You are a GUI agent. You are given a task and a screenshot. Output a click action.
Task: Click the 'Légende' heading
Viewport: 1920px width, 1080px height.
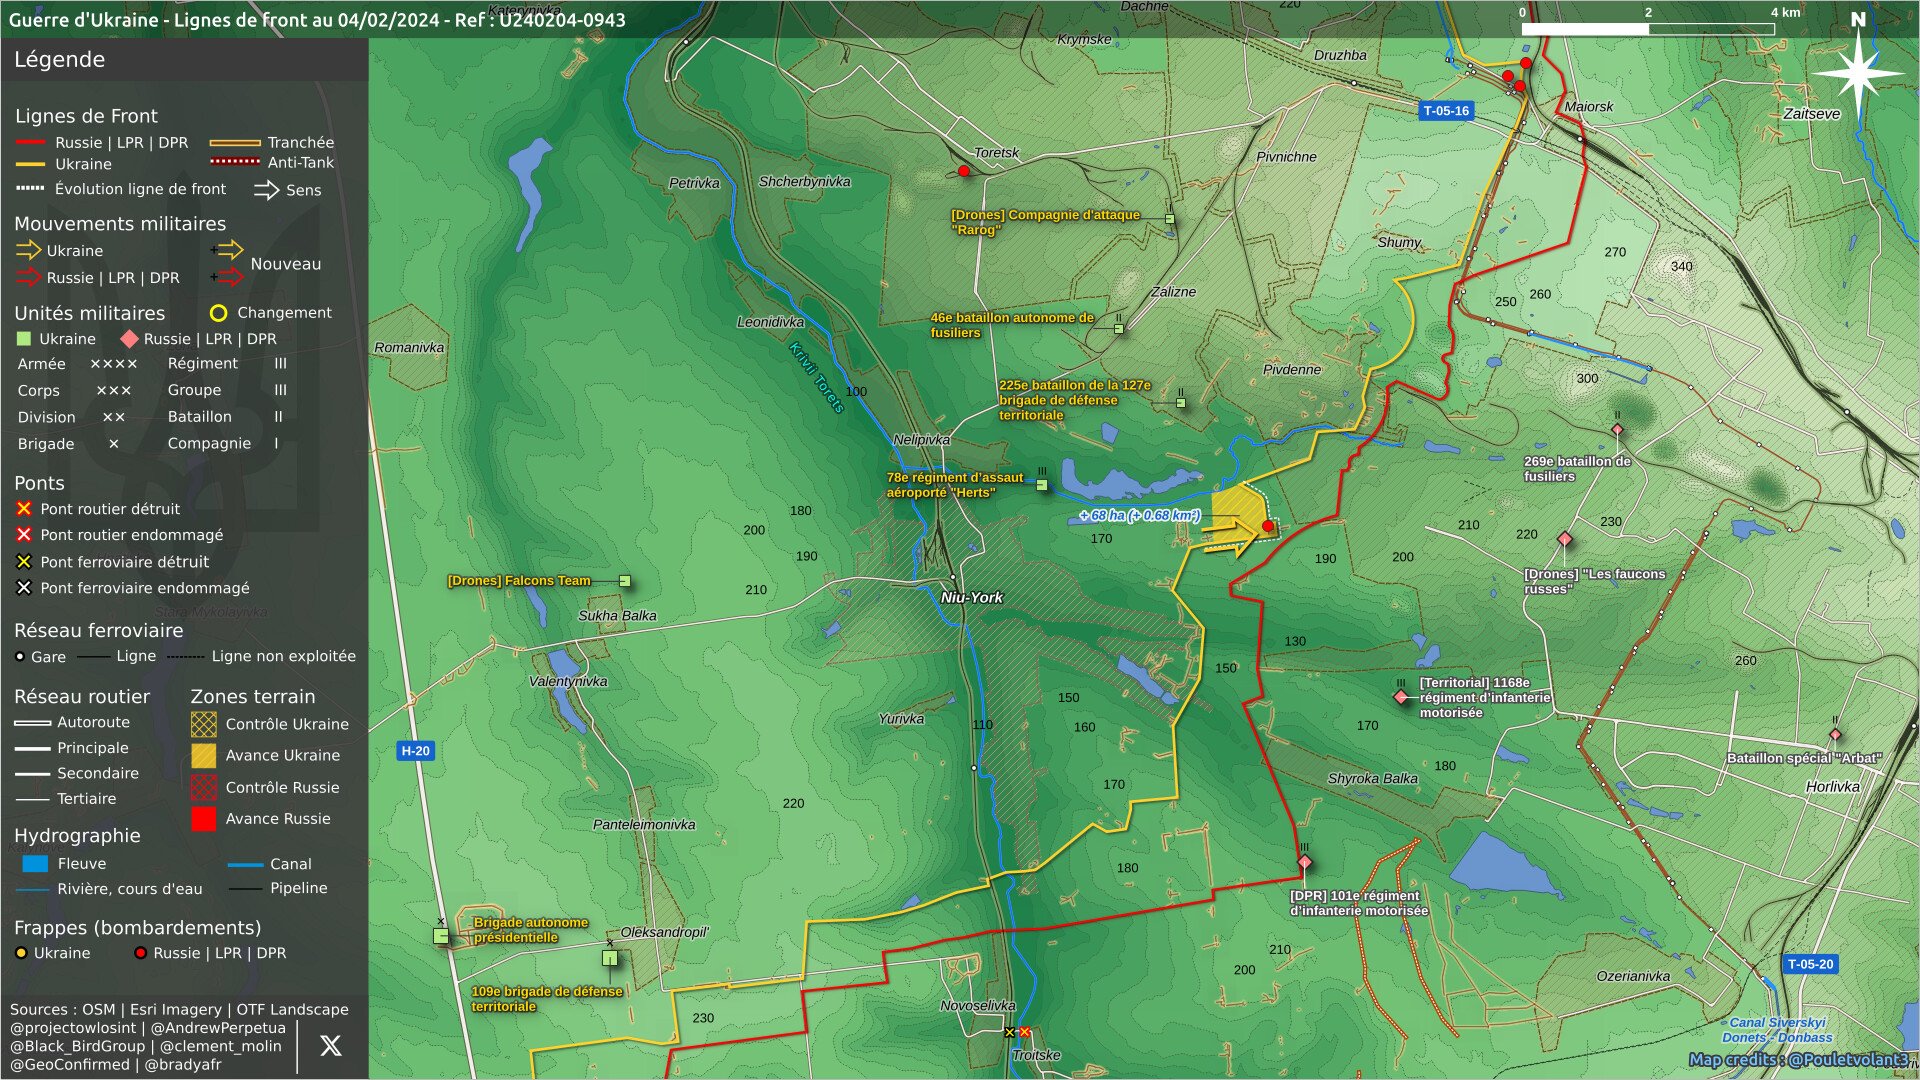click(x=59, y=59)
